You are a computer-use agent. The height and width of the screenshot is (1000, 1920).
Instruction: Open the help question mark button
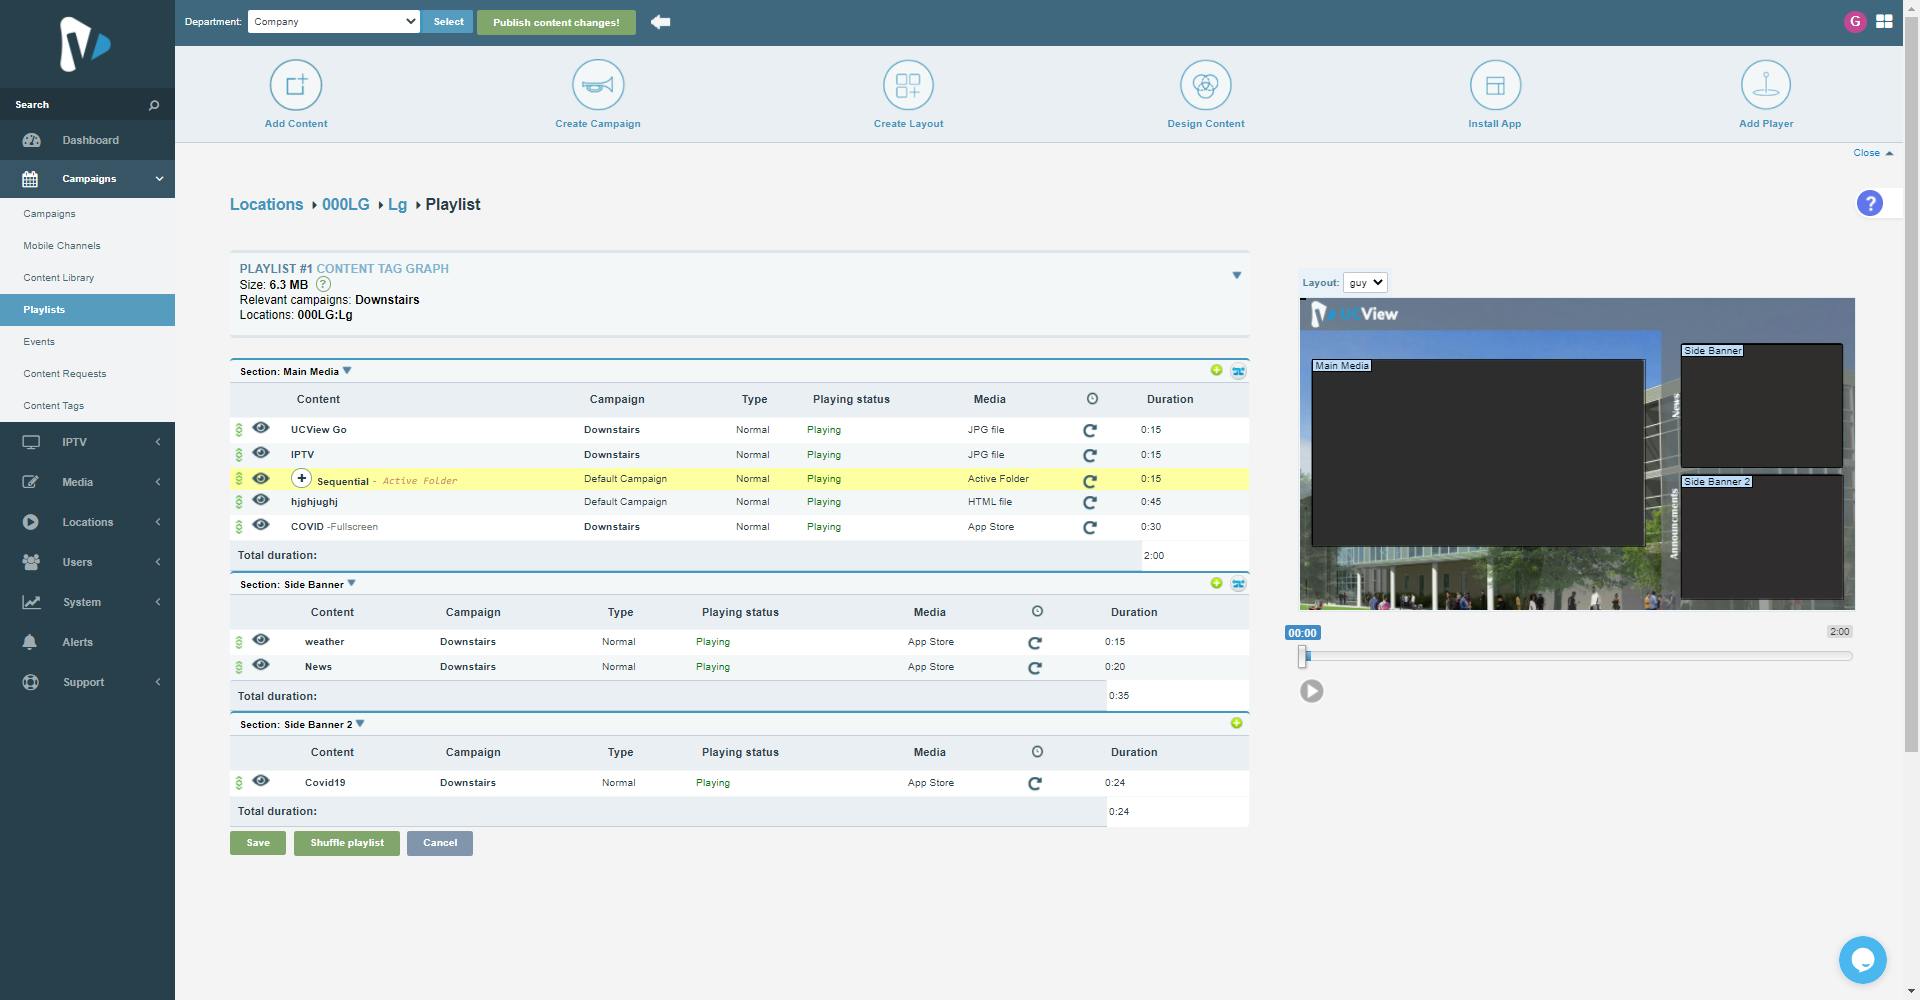(x=1869, y=203)
